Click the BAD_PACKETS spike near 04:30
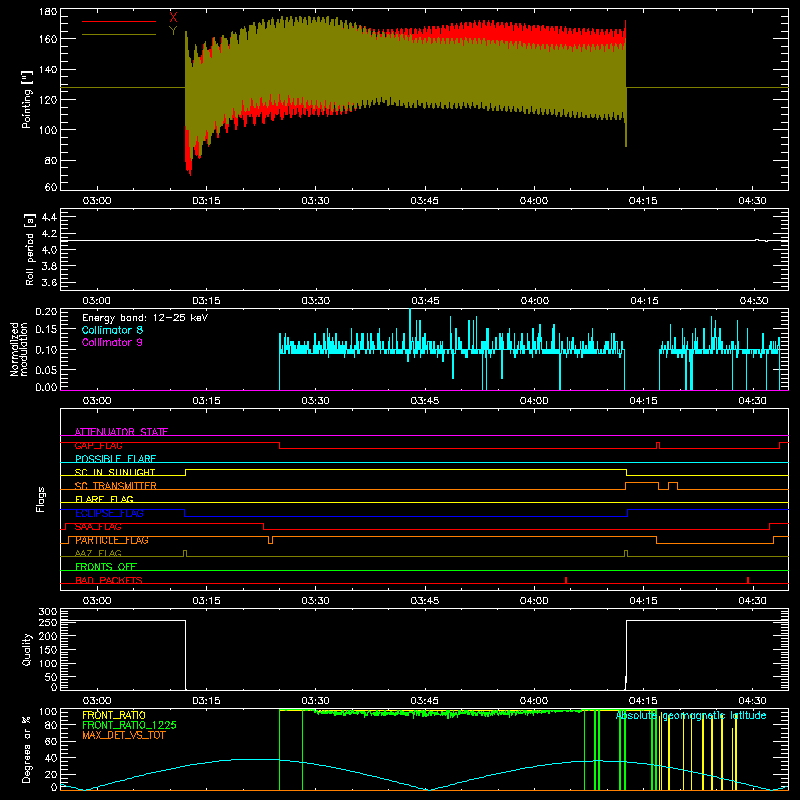This screenshot has width=800, height=800. pyautogui.click(x=748, y=580)
